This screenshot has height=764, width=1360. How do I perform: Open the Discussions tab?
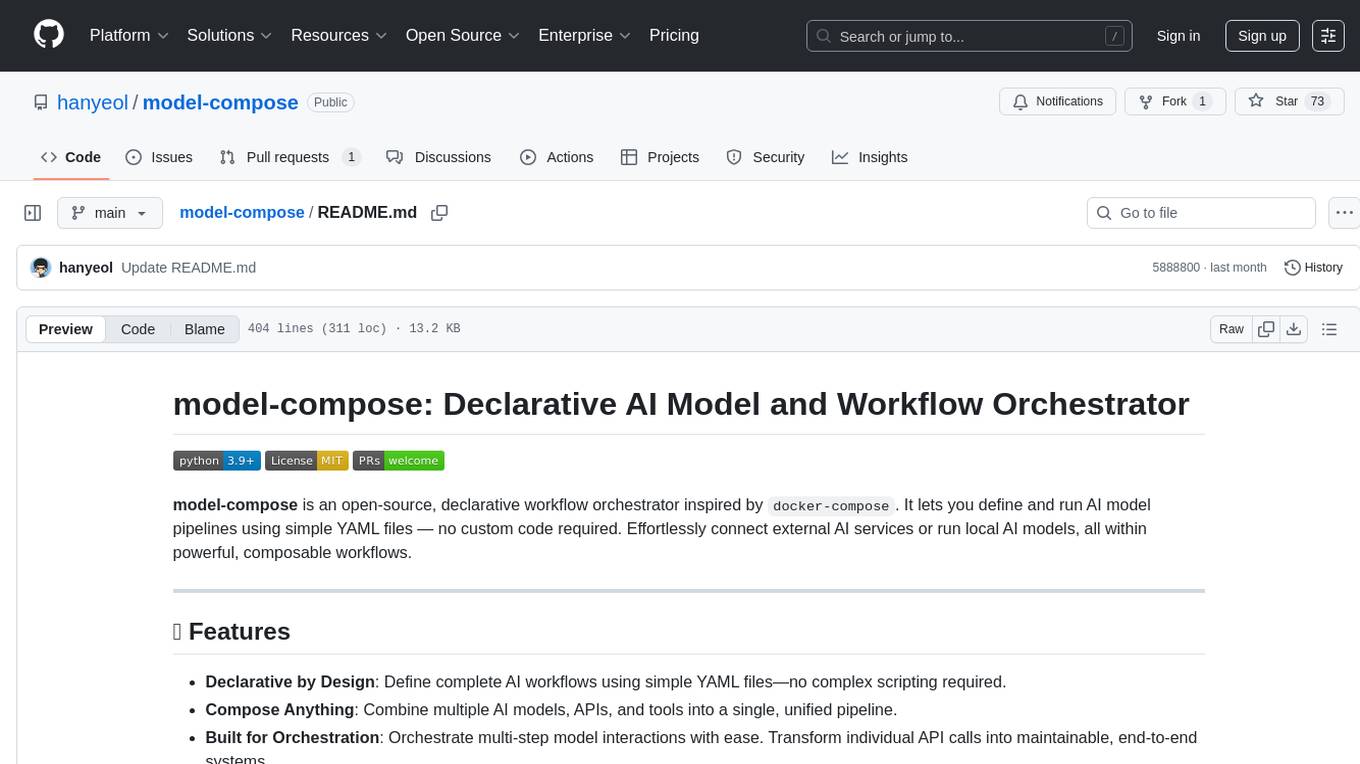coord(439,157)
